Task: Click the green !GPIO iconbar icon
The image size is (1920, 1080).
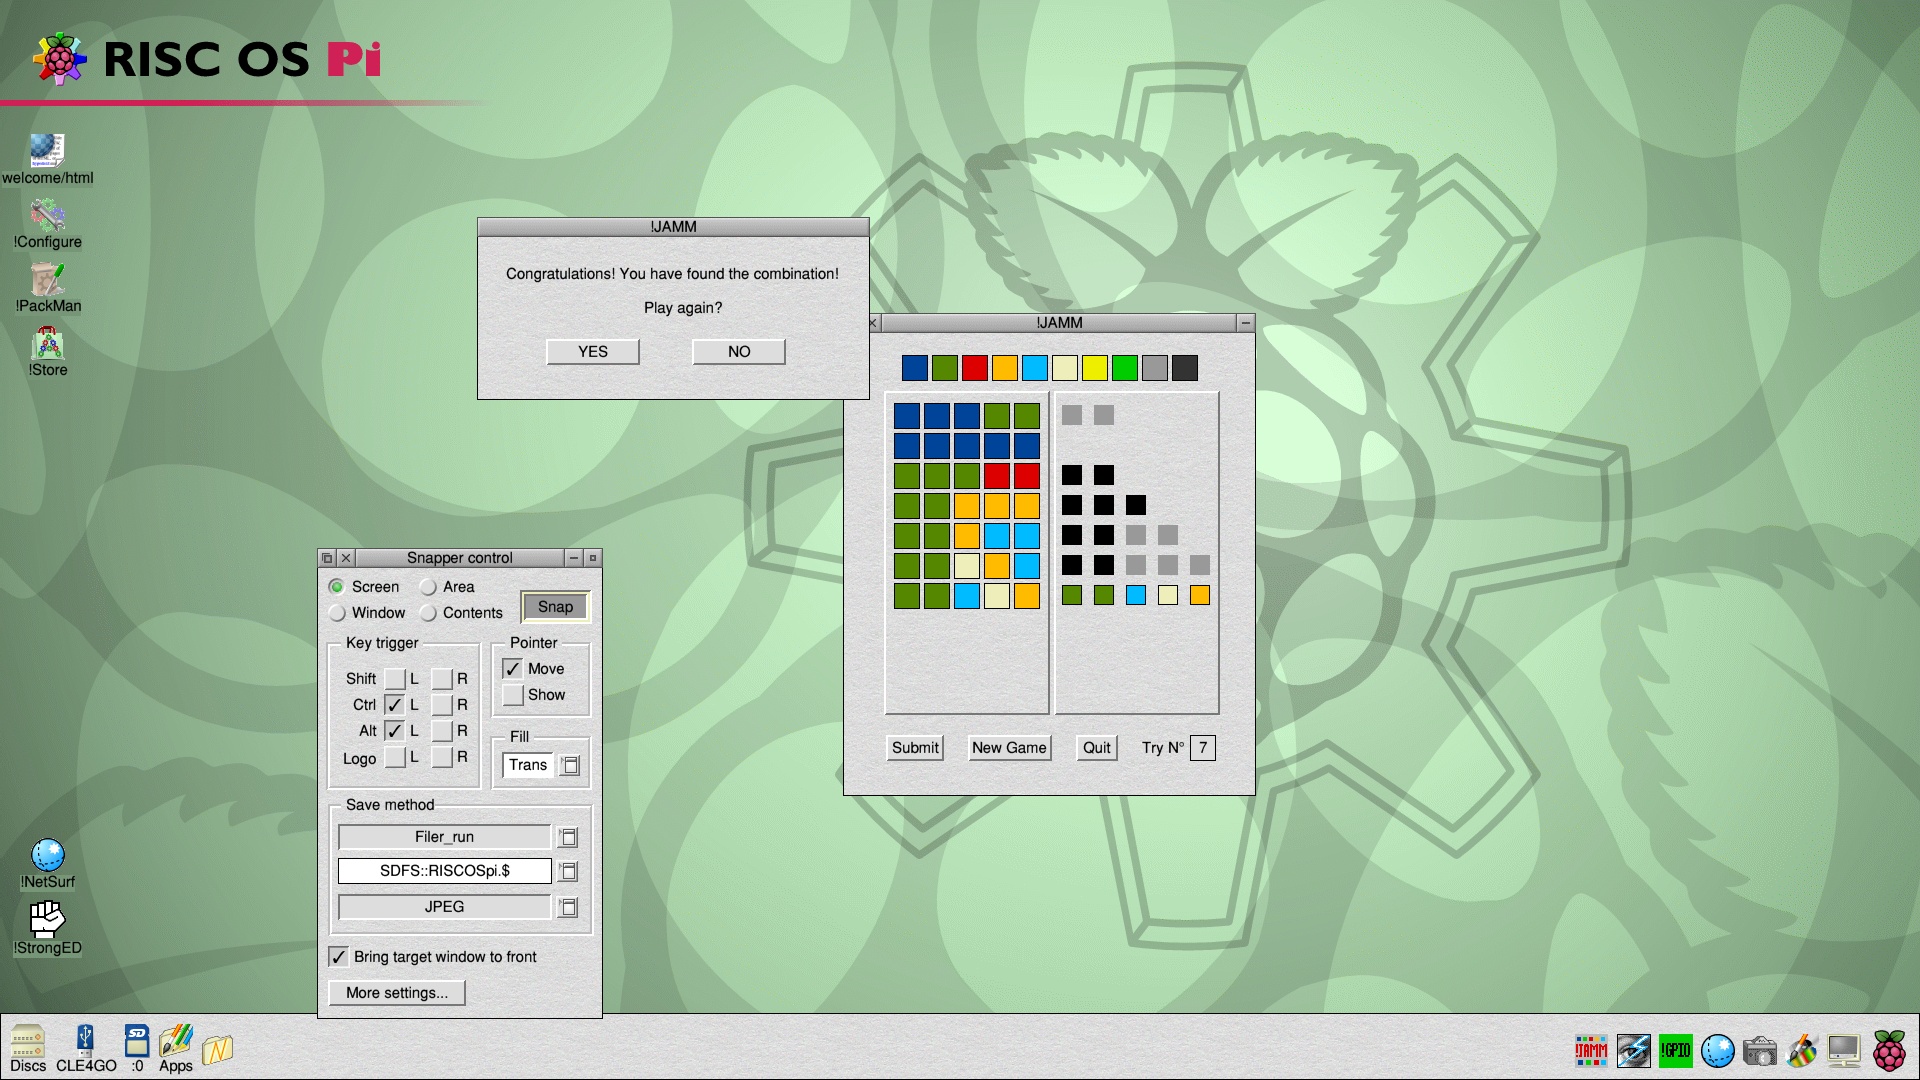Action: click(x=1676, y=1050)
